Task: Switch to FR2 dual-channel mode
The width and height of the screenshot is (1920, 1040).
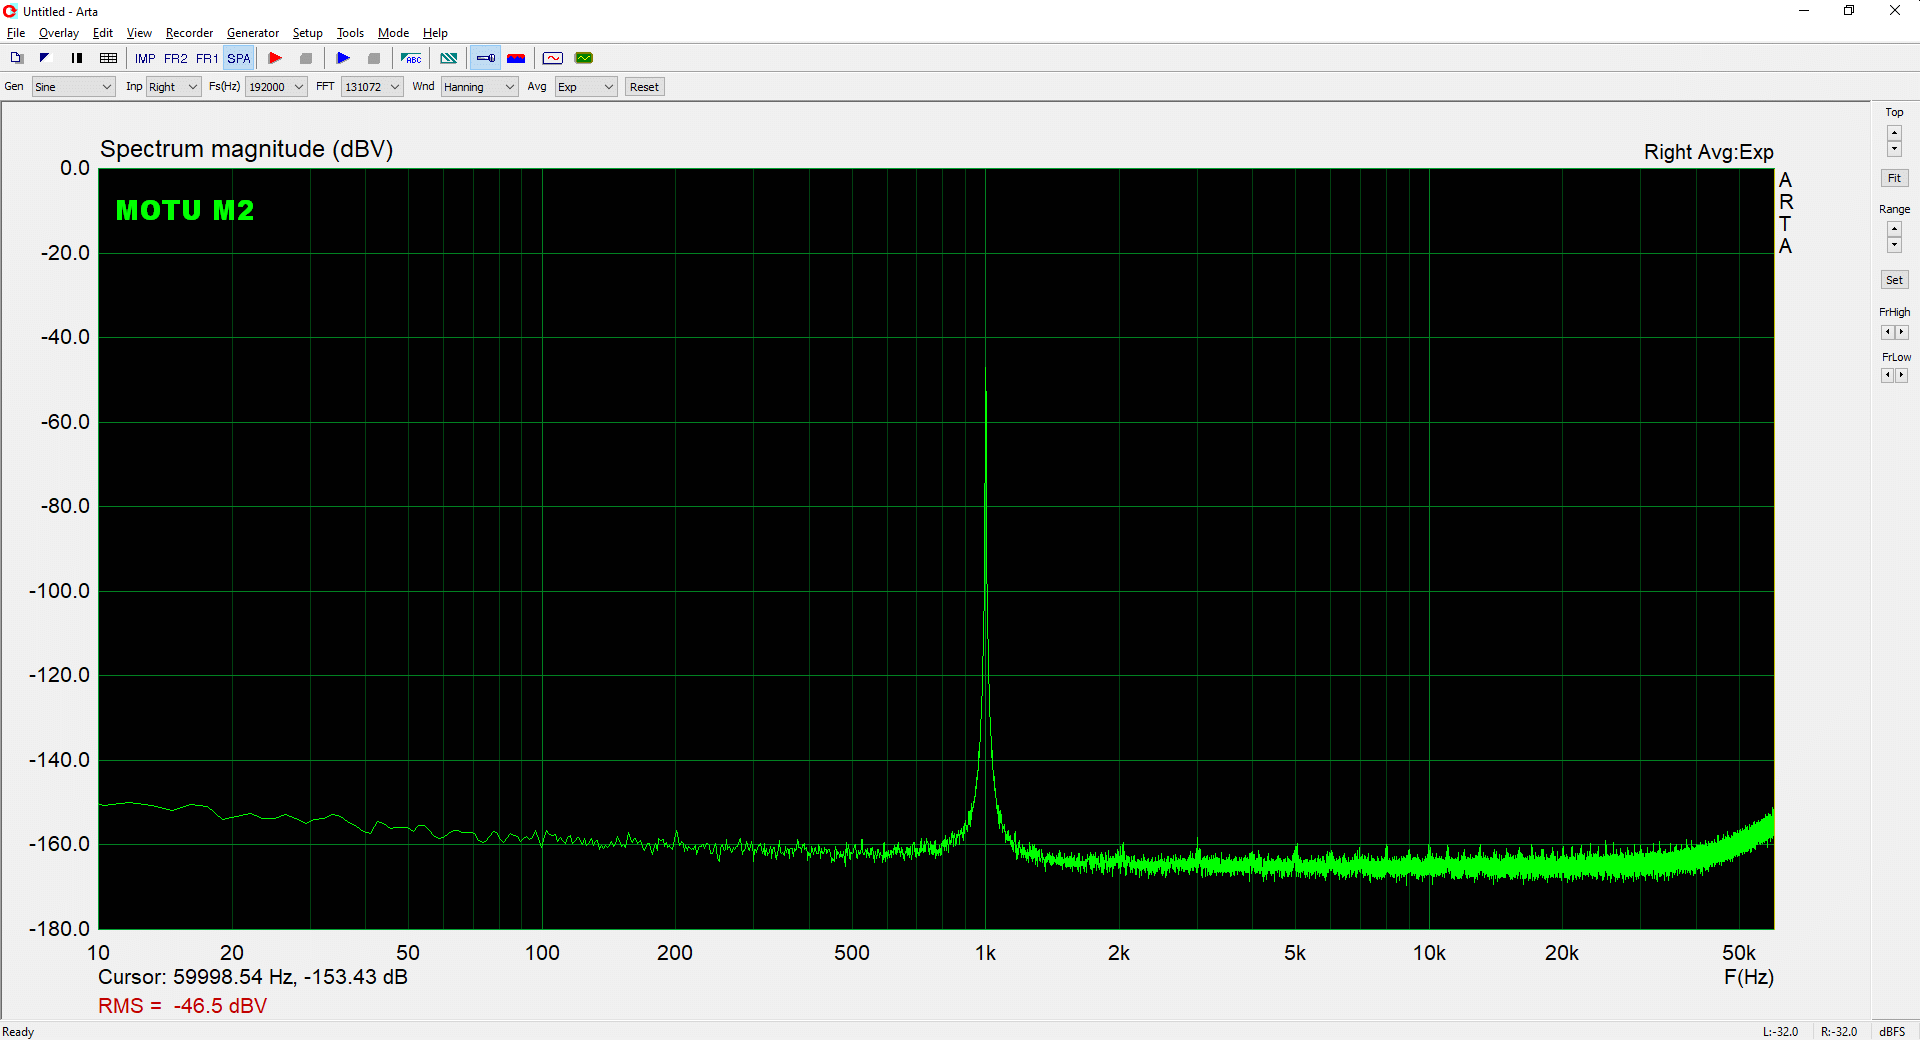Action: (x=176, y=58)
